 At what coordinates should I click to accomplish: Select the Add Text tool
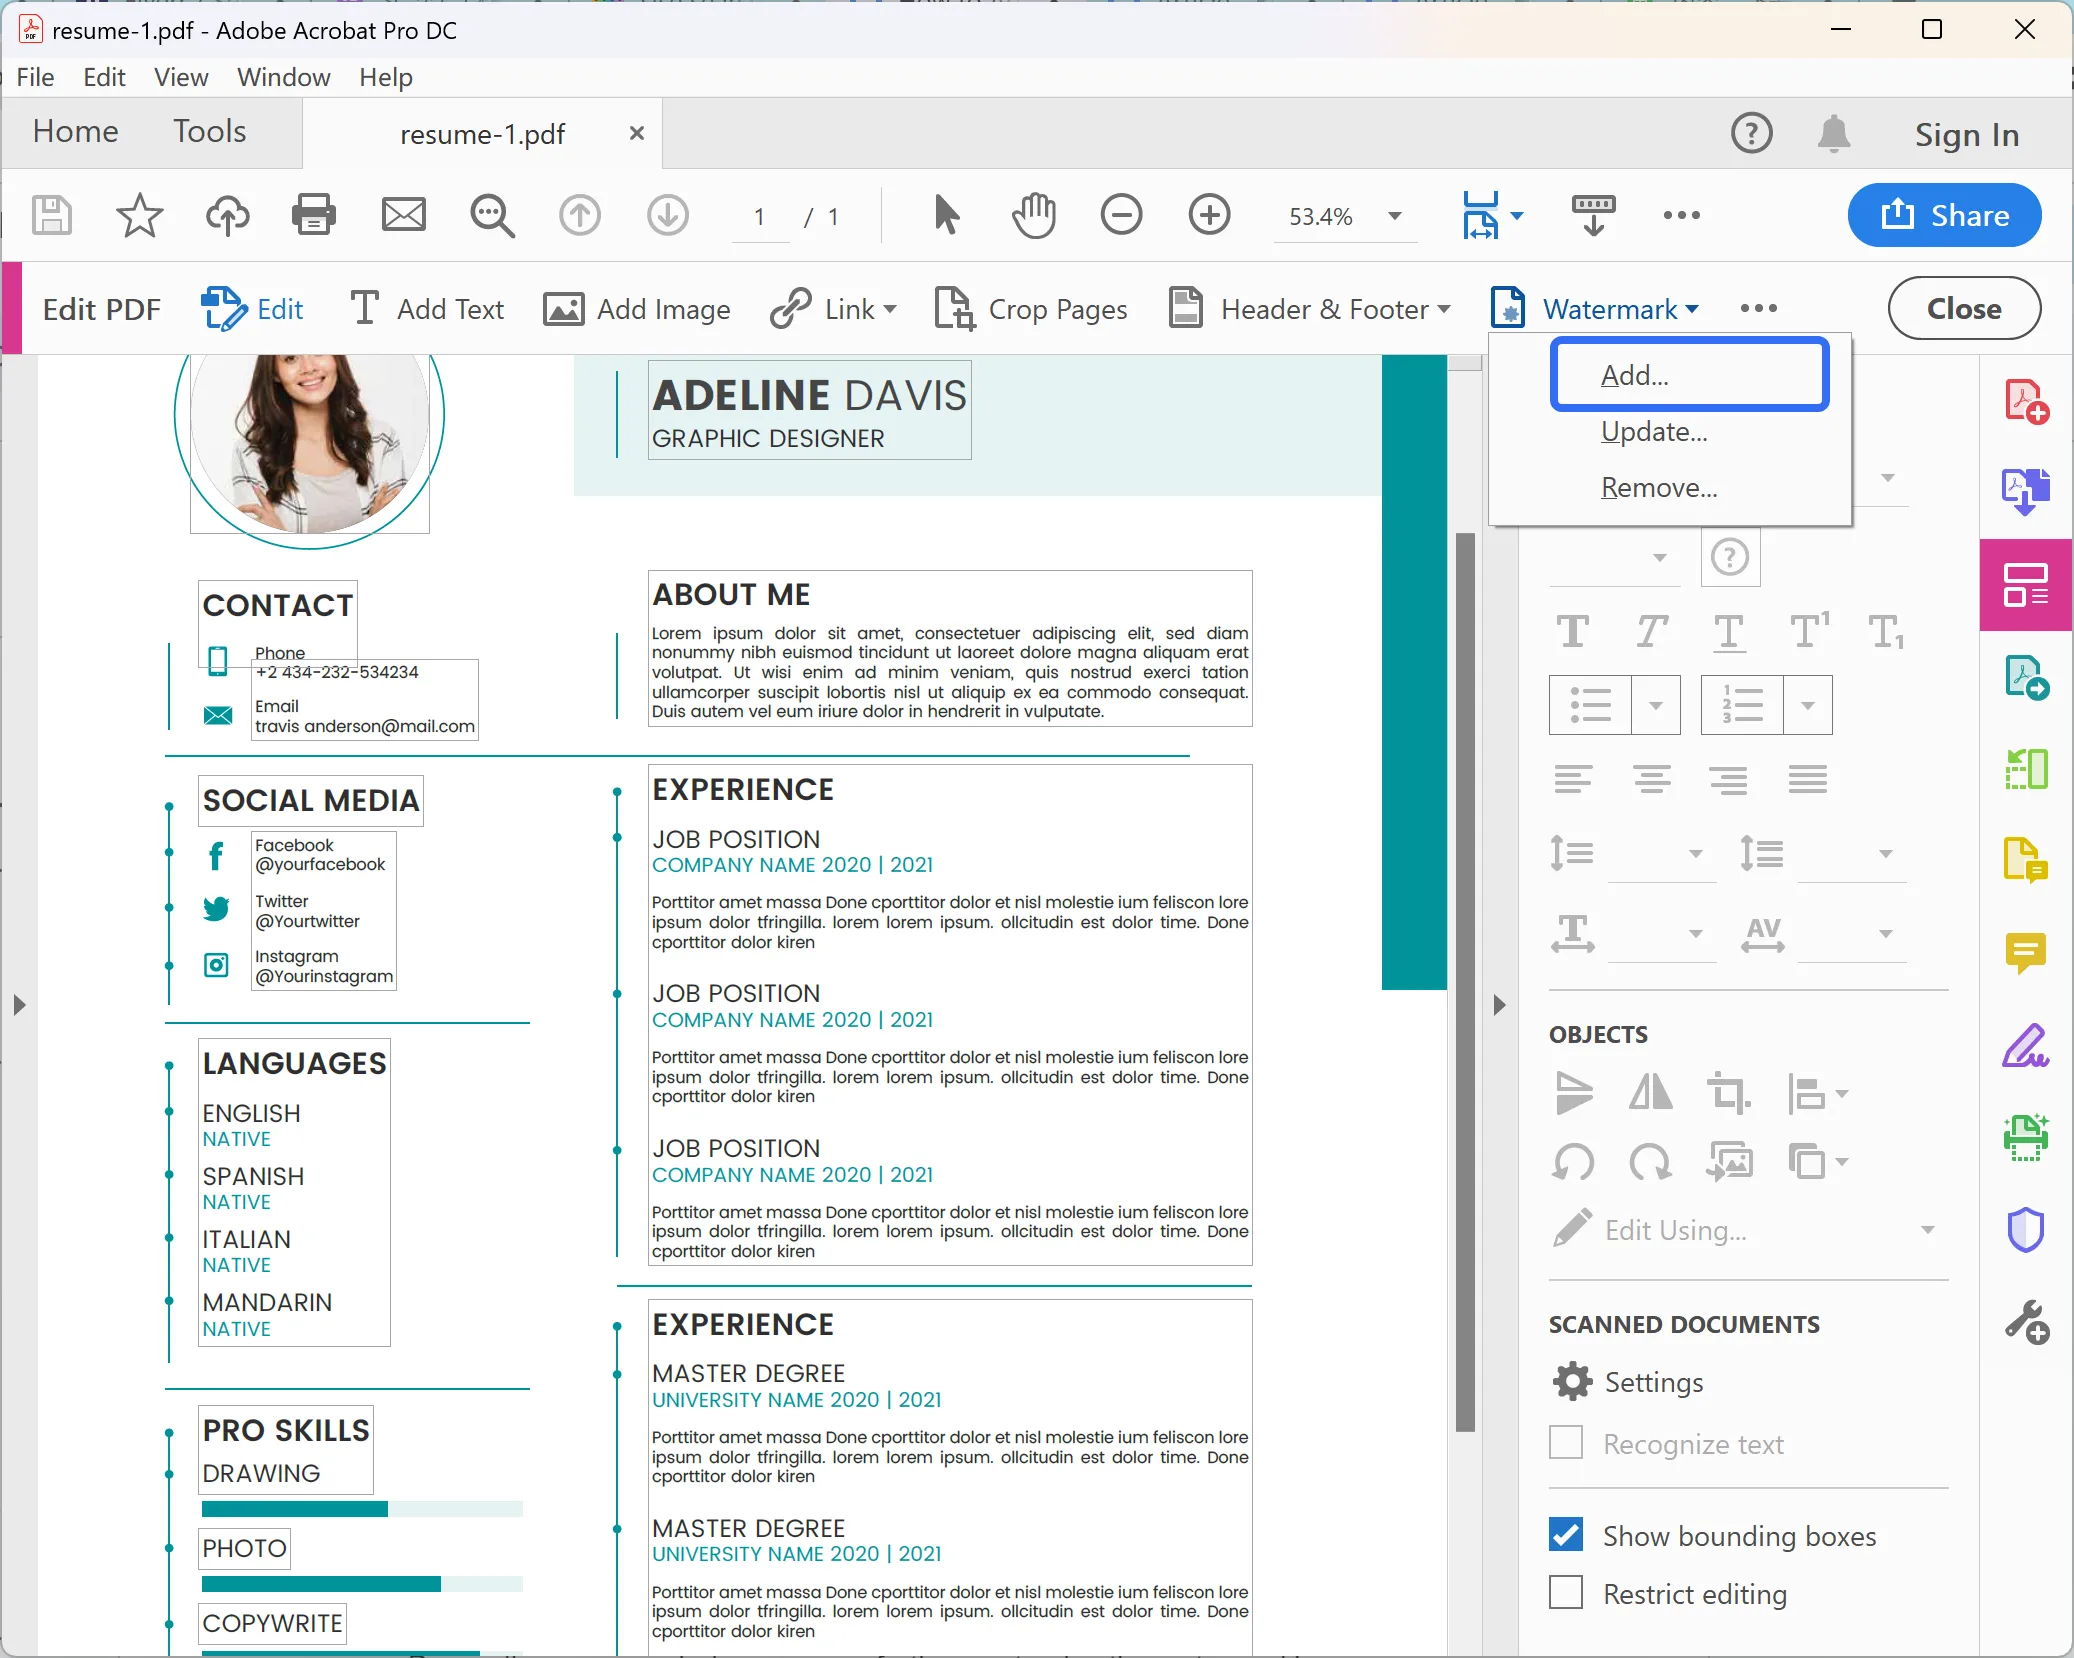pyautogui.click(x=426, y=309)
